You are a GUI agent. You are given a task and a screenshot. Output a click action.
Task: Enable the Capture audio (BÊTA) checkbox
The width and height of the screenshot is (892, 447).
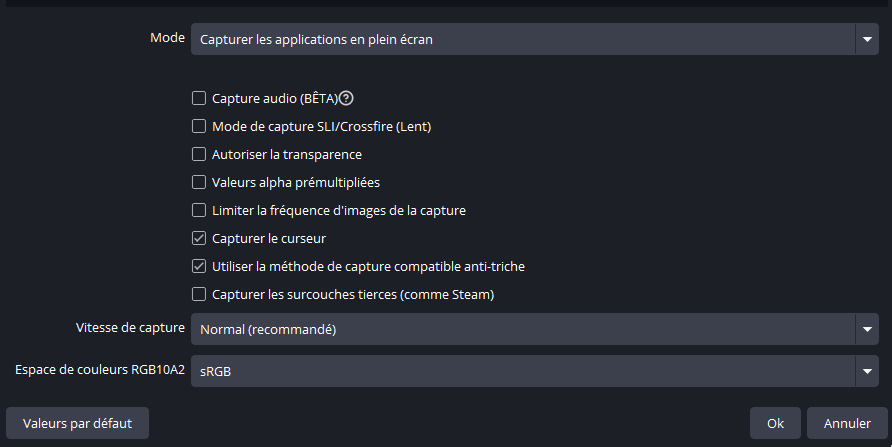click(199, 99)
